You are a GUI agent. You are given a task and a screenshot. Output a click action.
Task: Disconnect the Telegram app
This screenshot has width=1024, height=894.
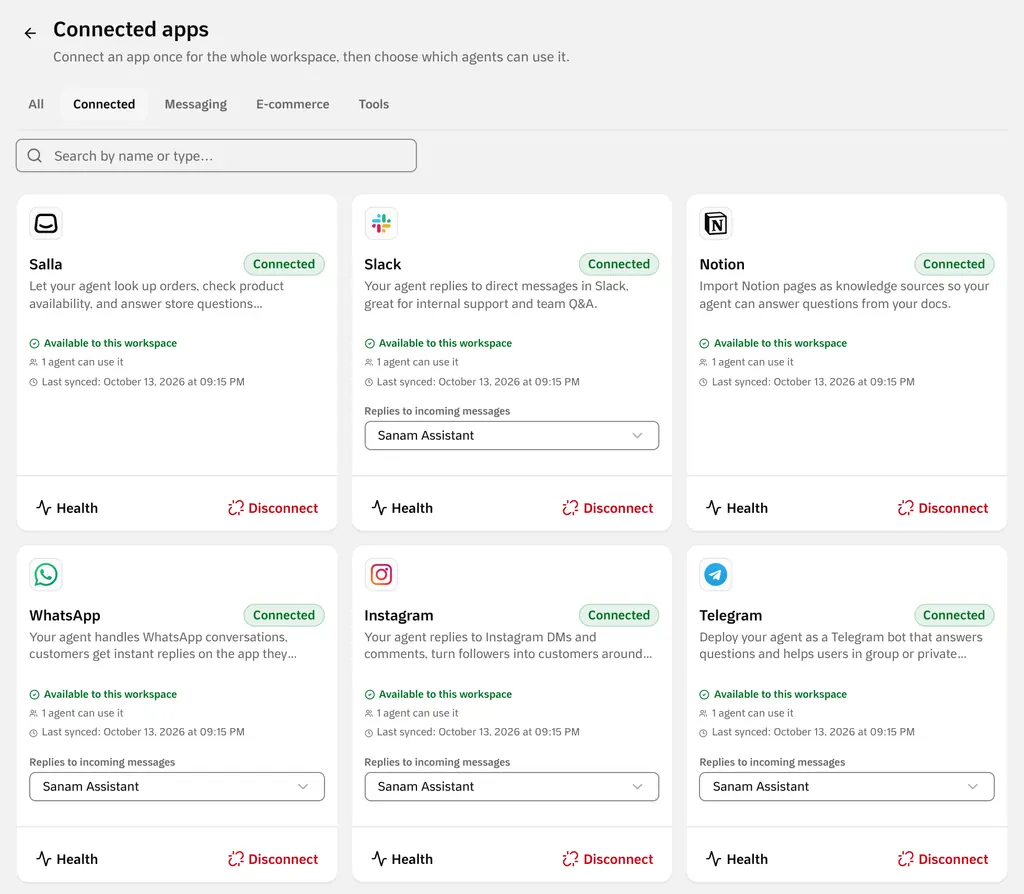943,859
